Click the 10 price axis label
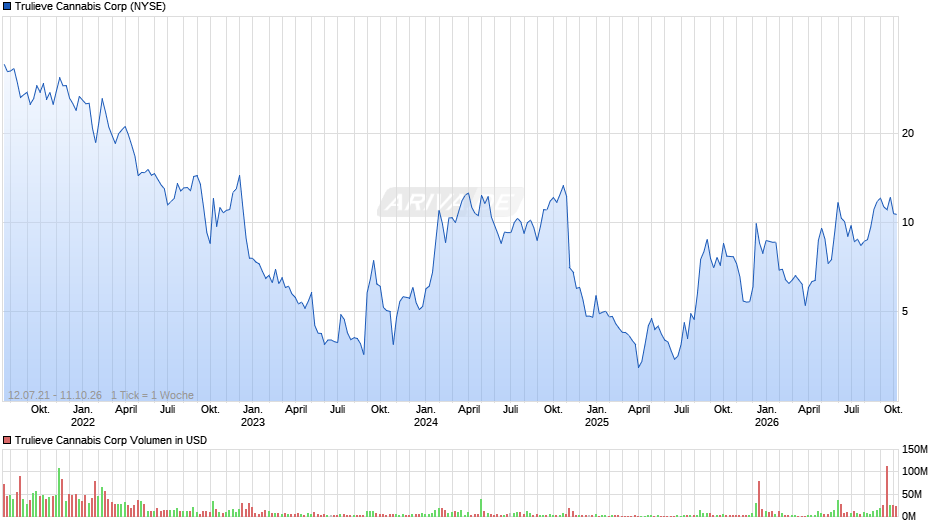The height and width of the screenshot is (526, 940). coord(908,223)
